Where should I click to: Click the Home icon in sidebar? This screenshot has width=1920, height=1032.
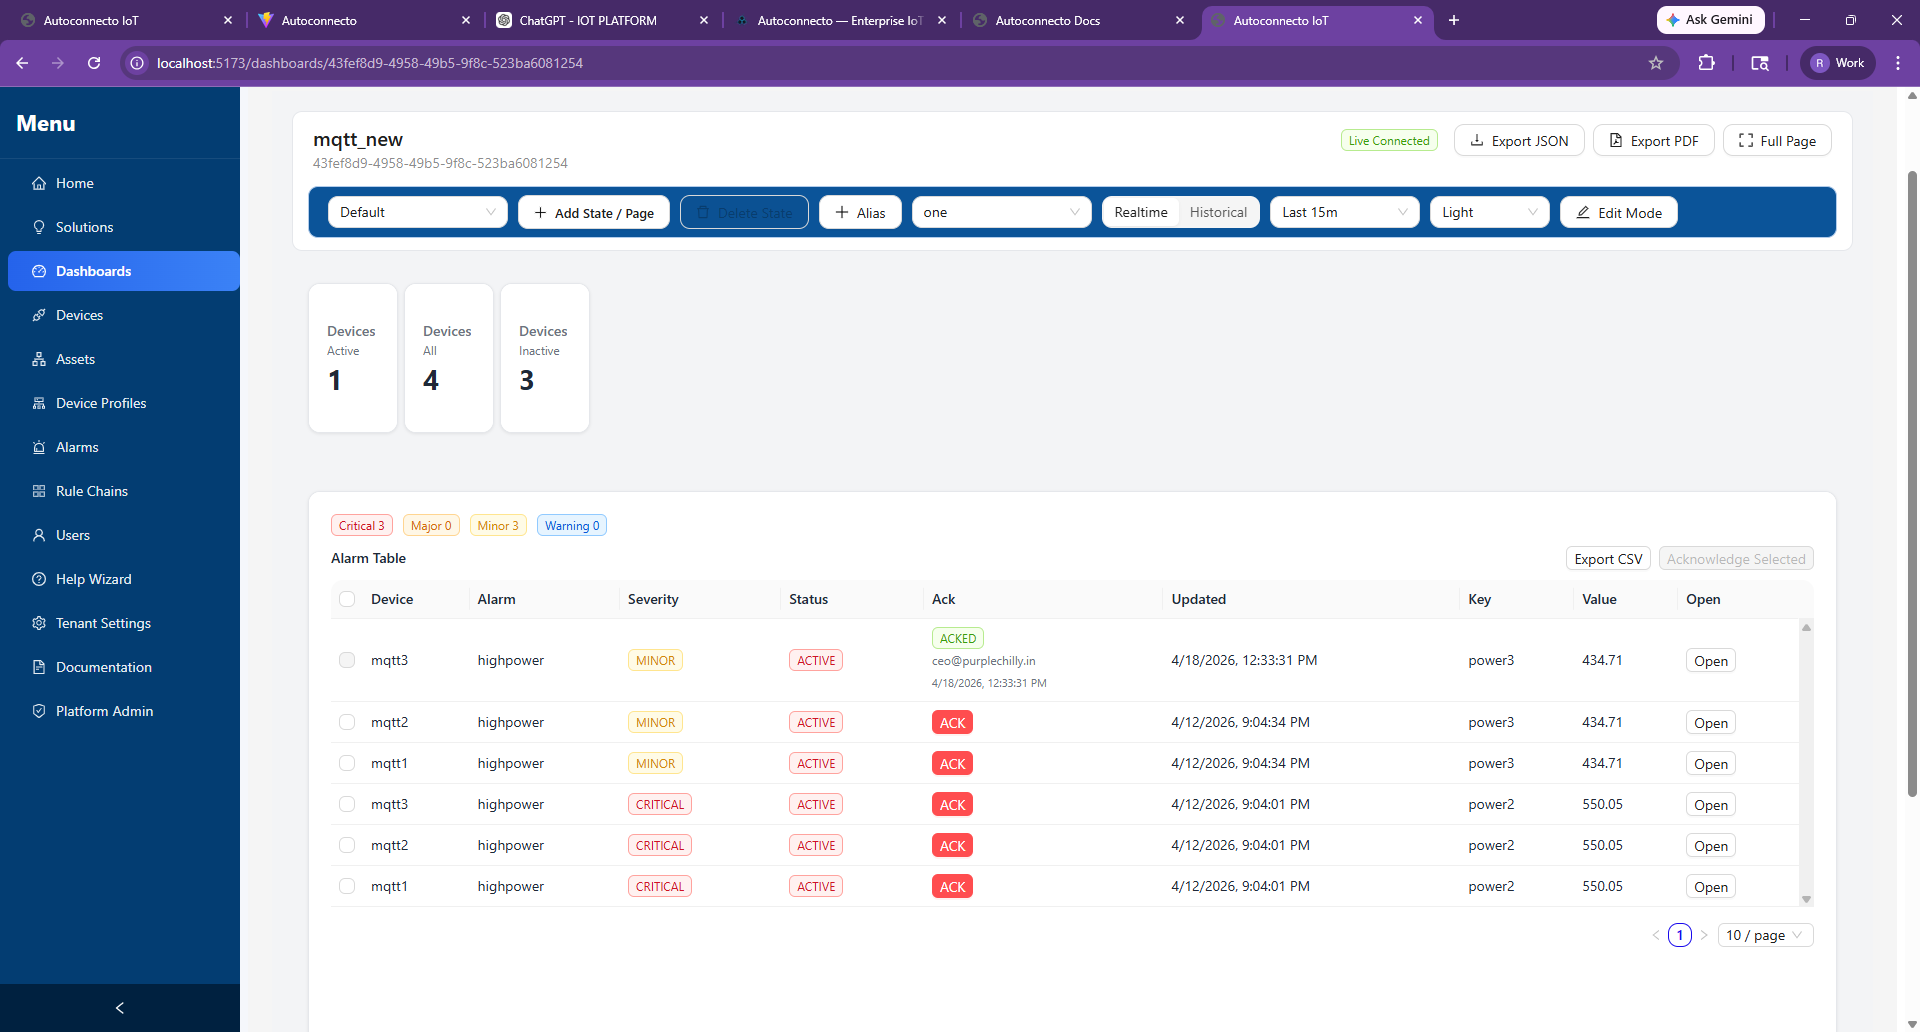[x=39, y=183]
